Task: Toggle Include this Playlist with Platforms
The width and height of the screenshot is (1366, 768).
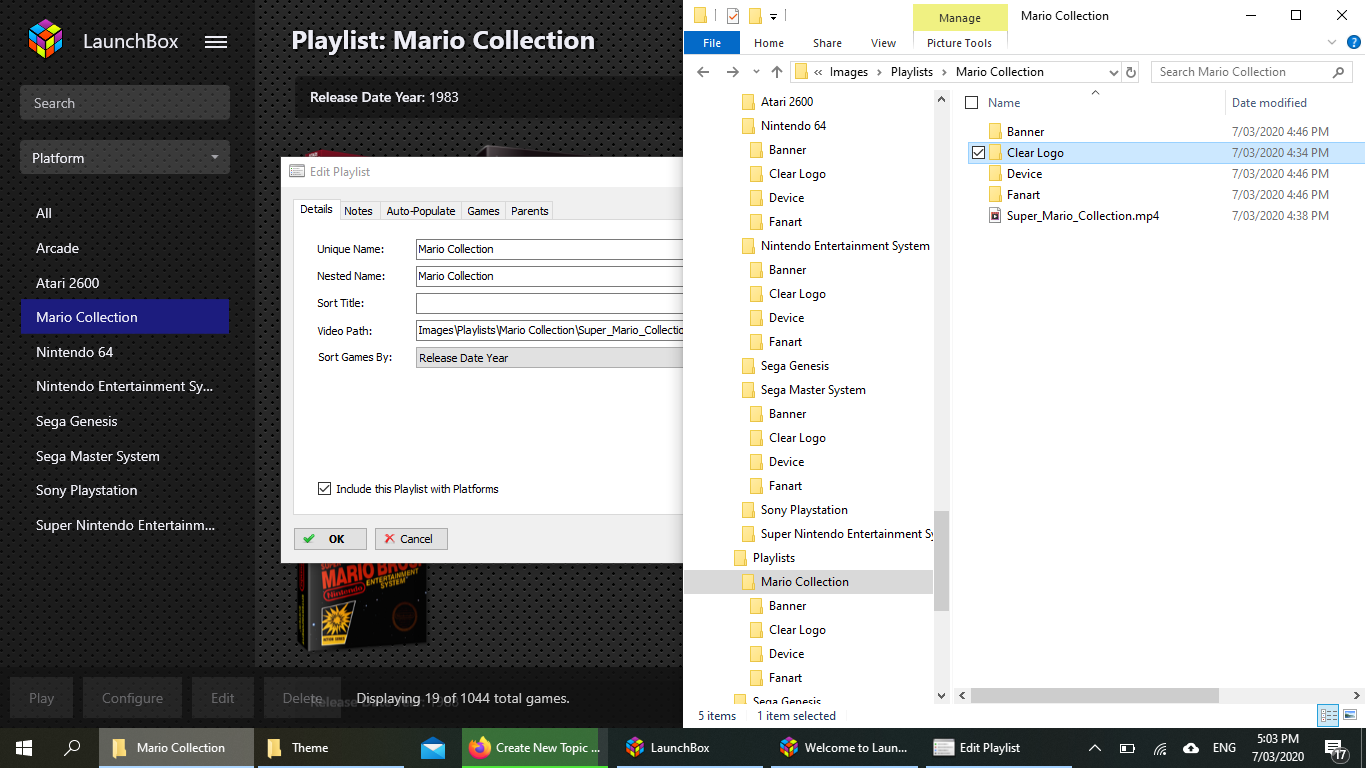Action: click(x=324, y=489)
